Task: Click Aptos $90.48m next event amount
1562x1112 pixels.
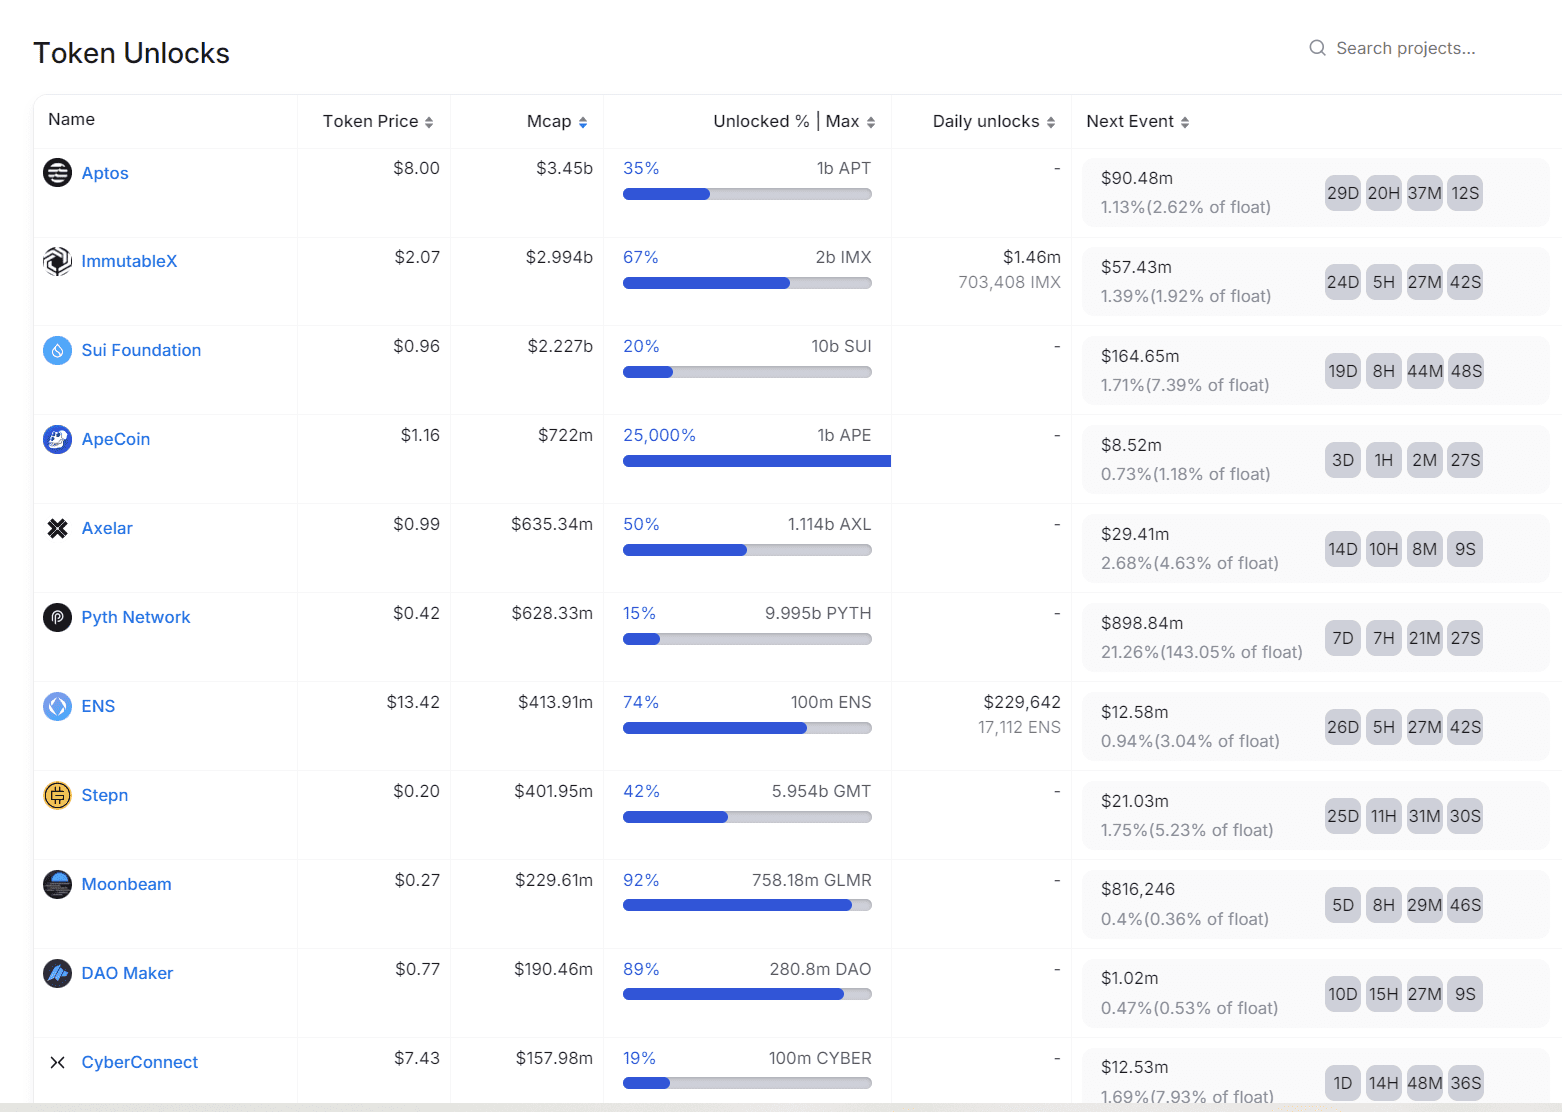Action: coord(1137,178)
